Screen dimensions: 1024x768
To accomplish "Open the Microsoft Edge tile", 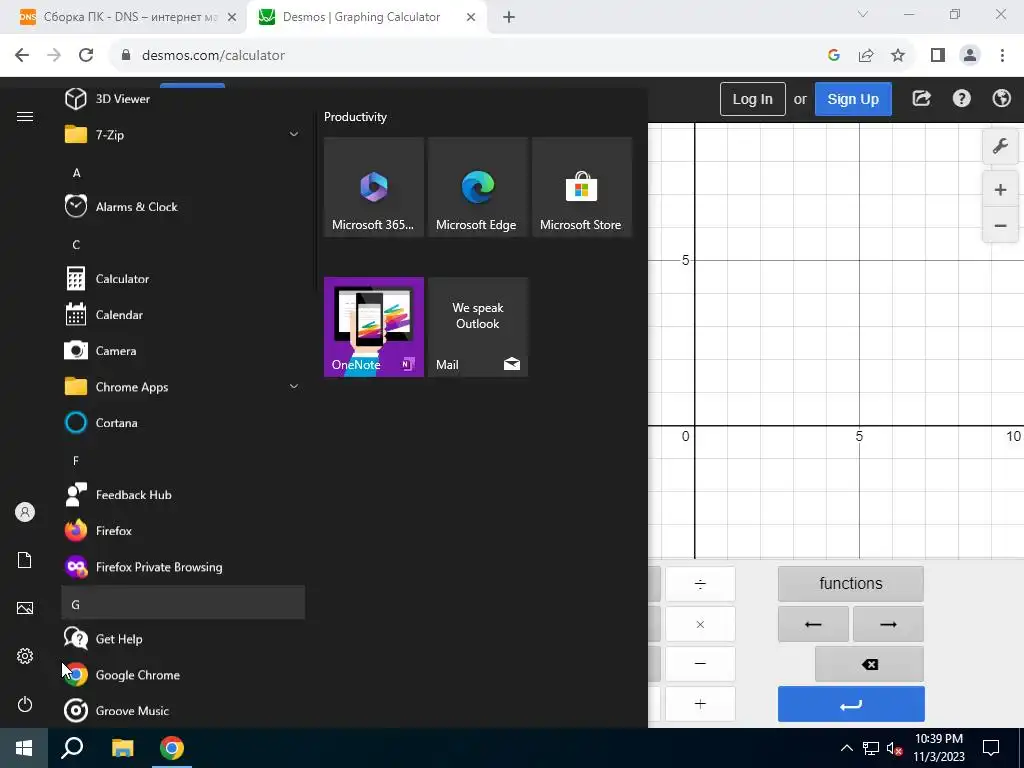I will tap(478, 187).
